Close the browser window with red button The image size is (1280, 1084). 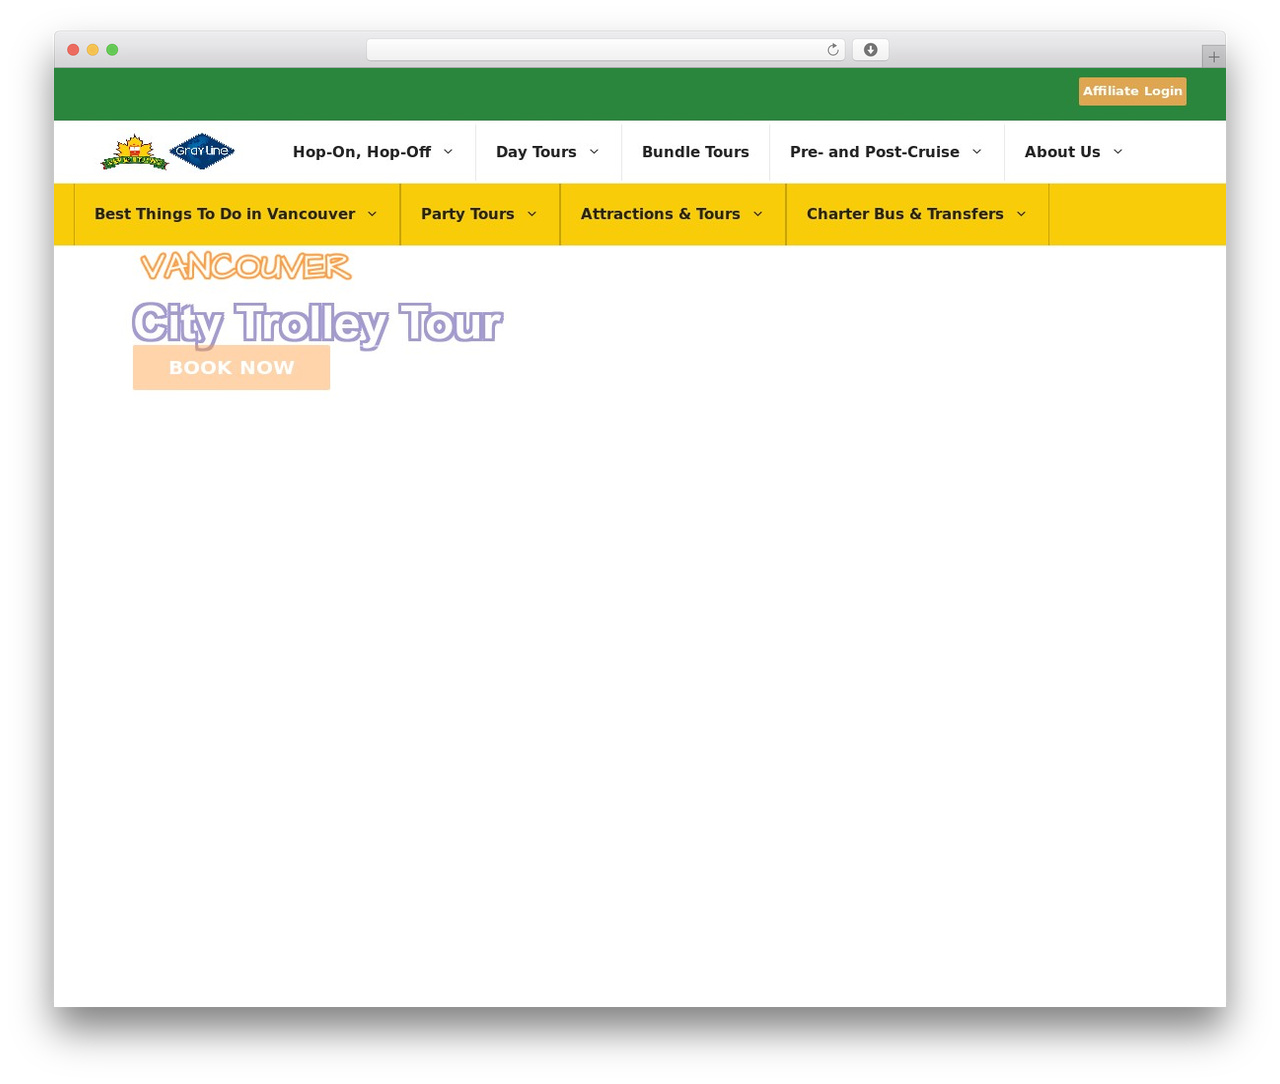point(73,50)
